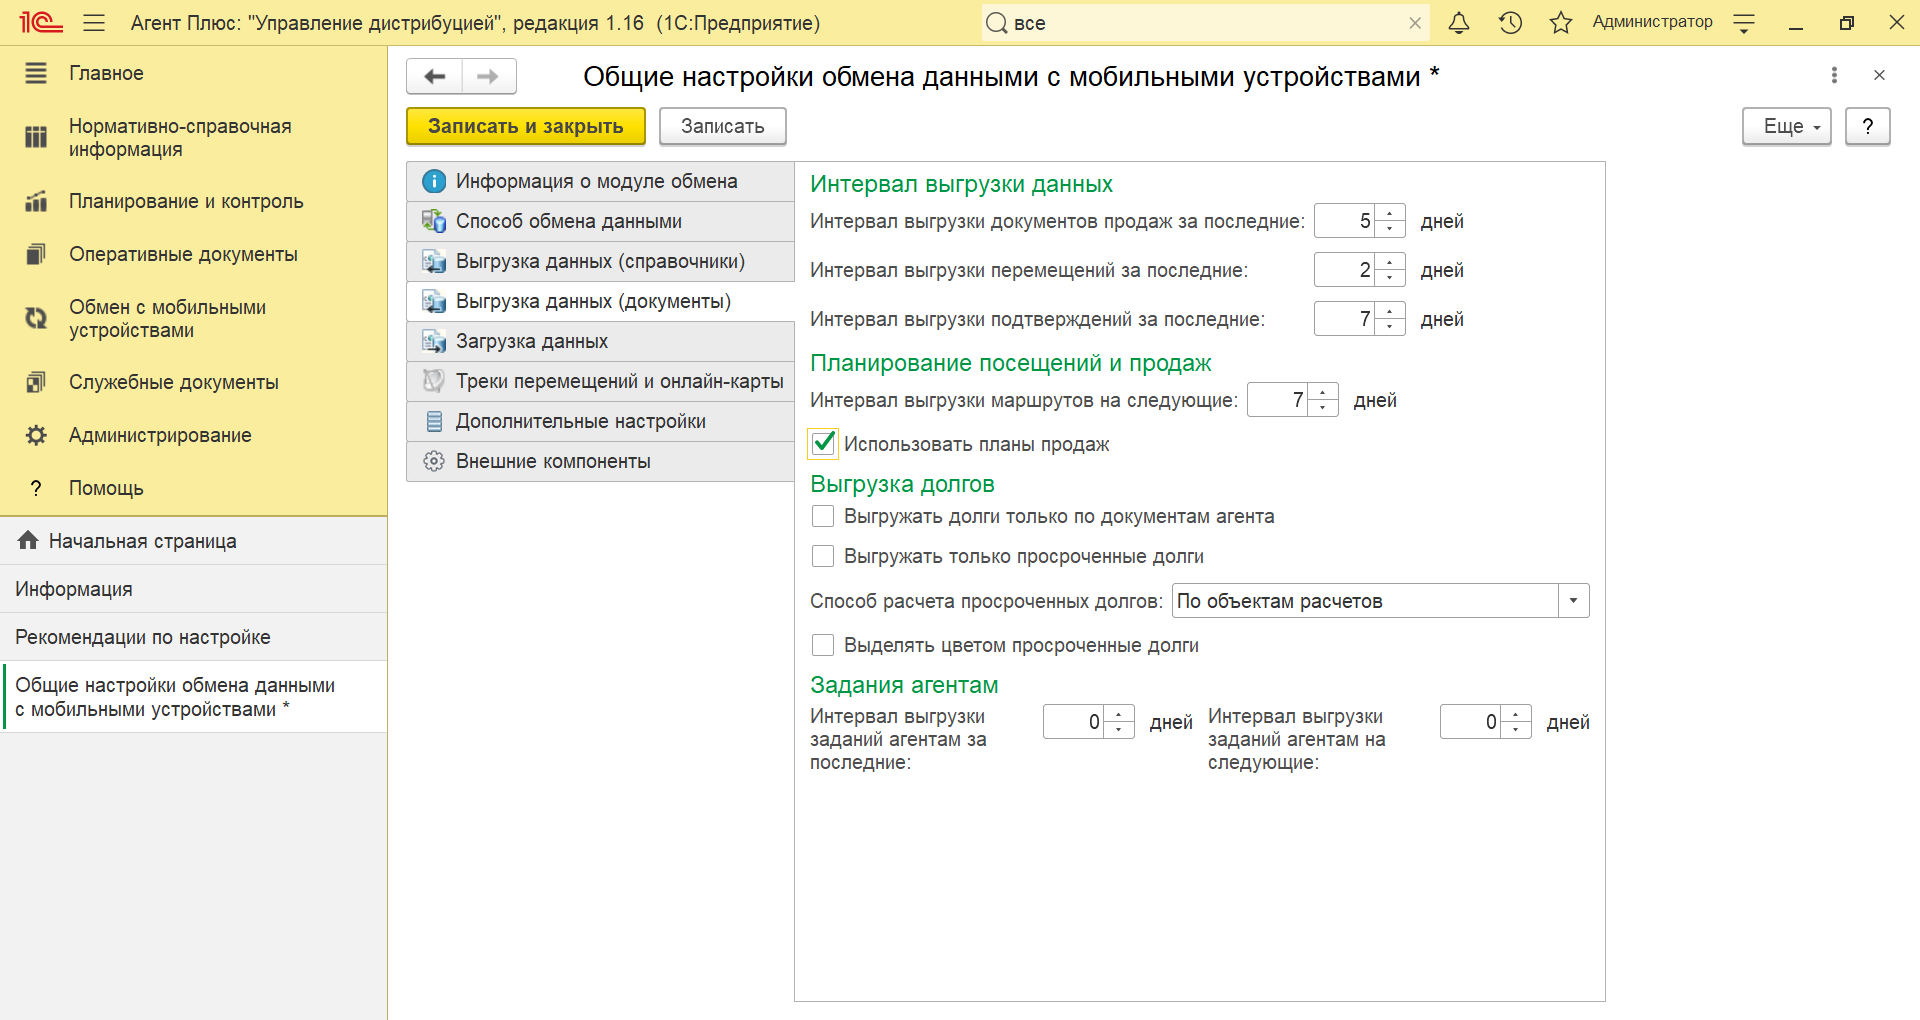Open the hamburger sections menu icon
The height and width of the screenshot is (1020, 1920).
point(94,23)
